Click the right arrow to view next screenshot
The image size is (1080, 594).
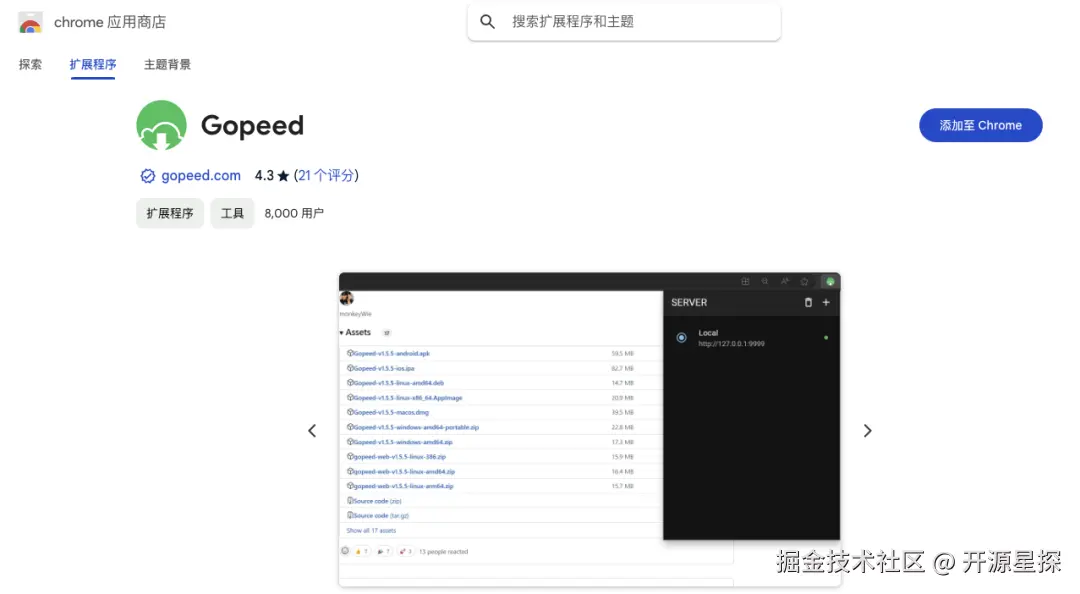[x=867, y=430]
